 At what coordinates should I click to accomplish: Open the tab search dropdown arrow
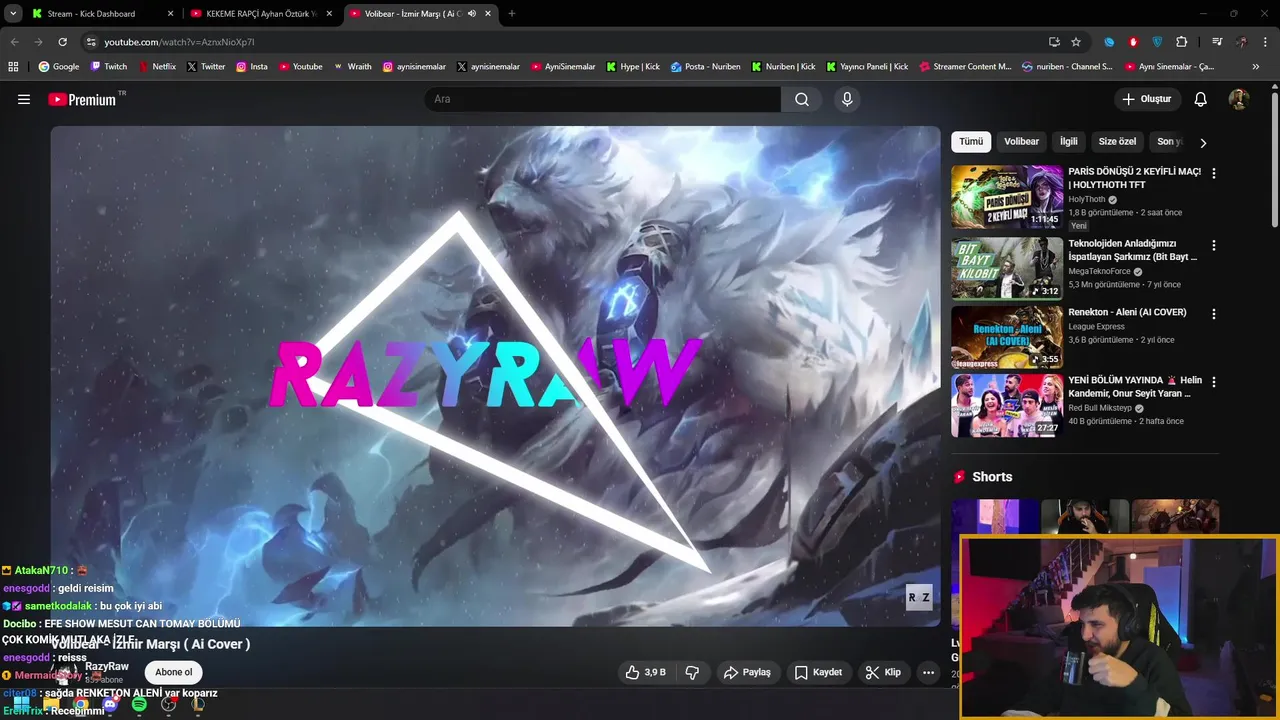point(13,14)
